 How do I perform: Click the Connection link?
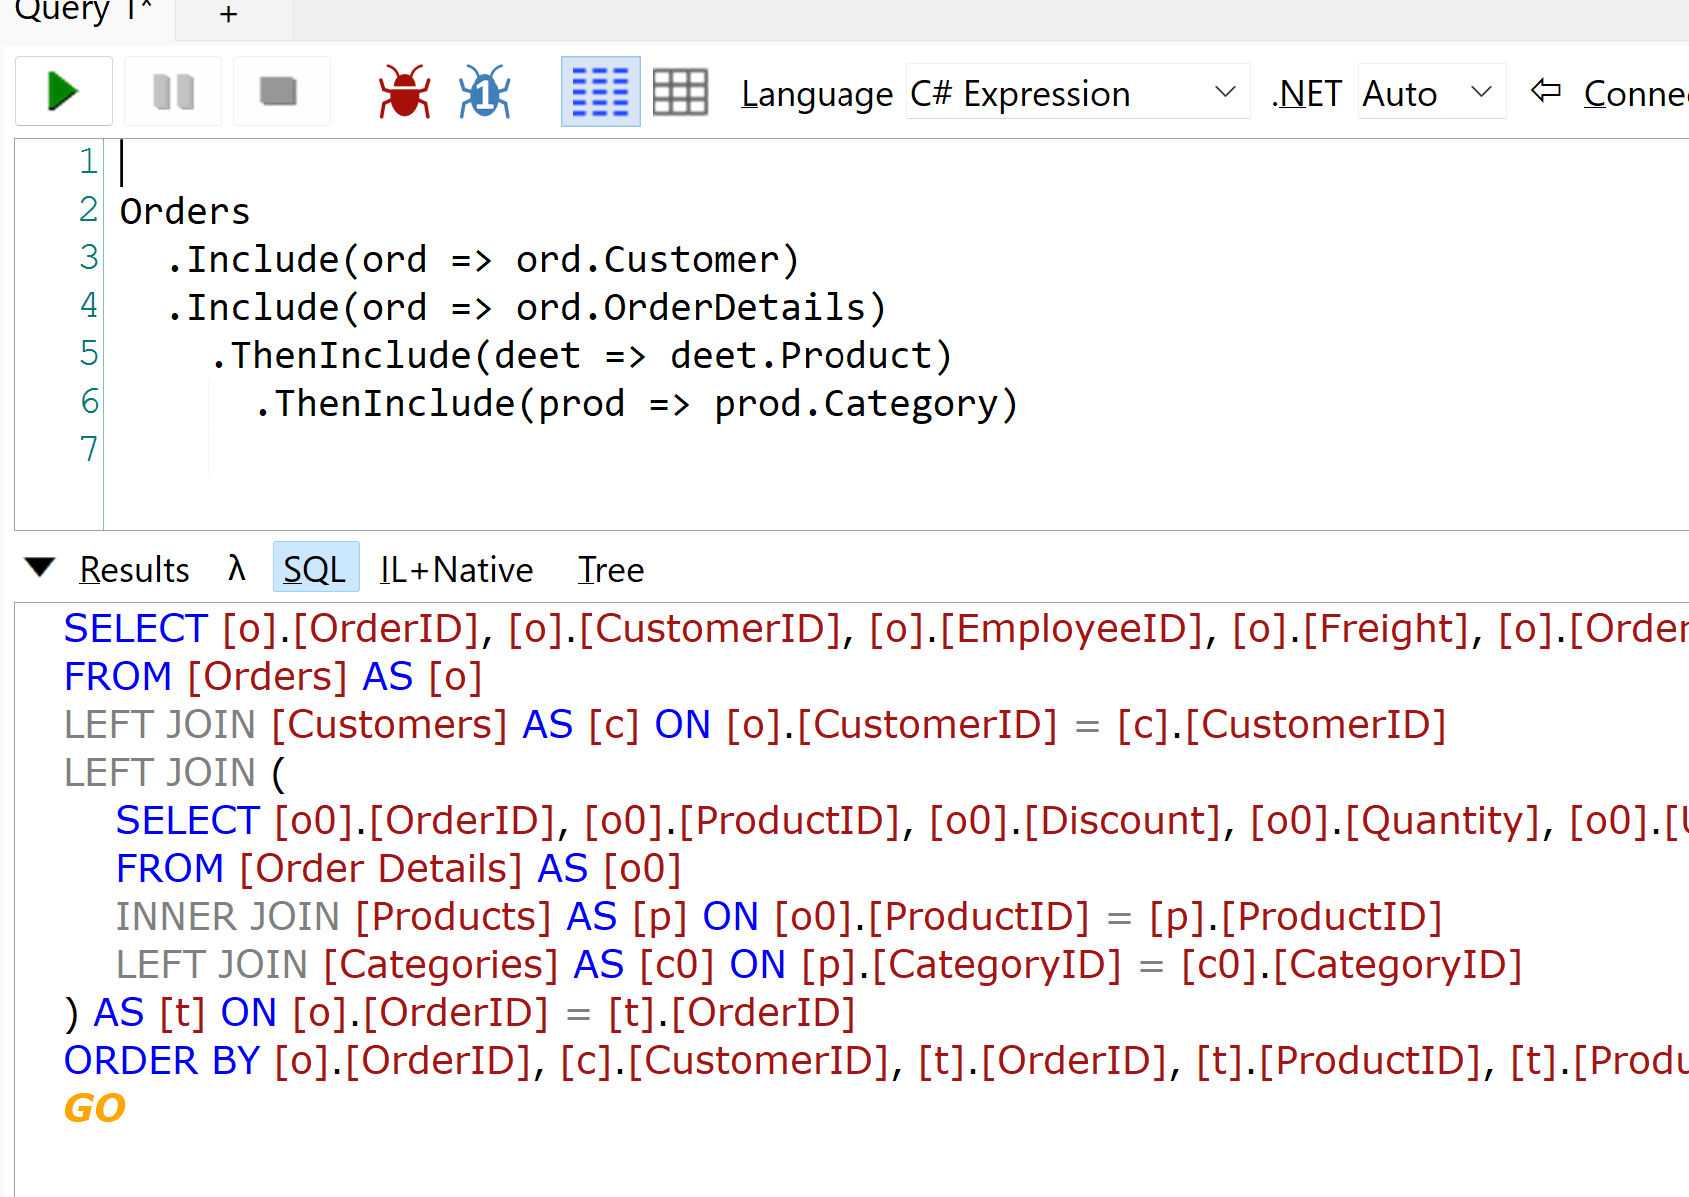point(1636,94)
